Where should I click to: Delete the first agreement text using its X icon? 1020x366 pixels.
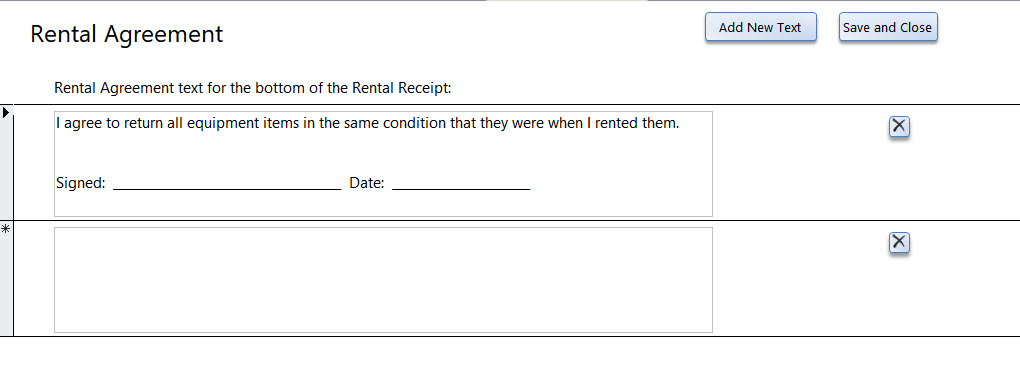point(899,125)
